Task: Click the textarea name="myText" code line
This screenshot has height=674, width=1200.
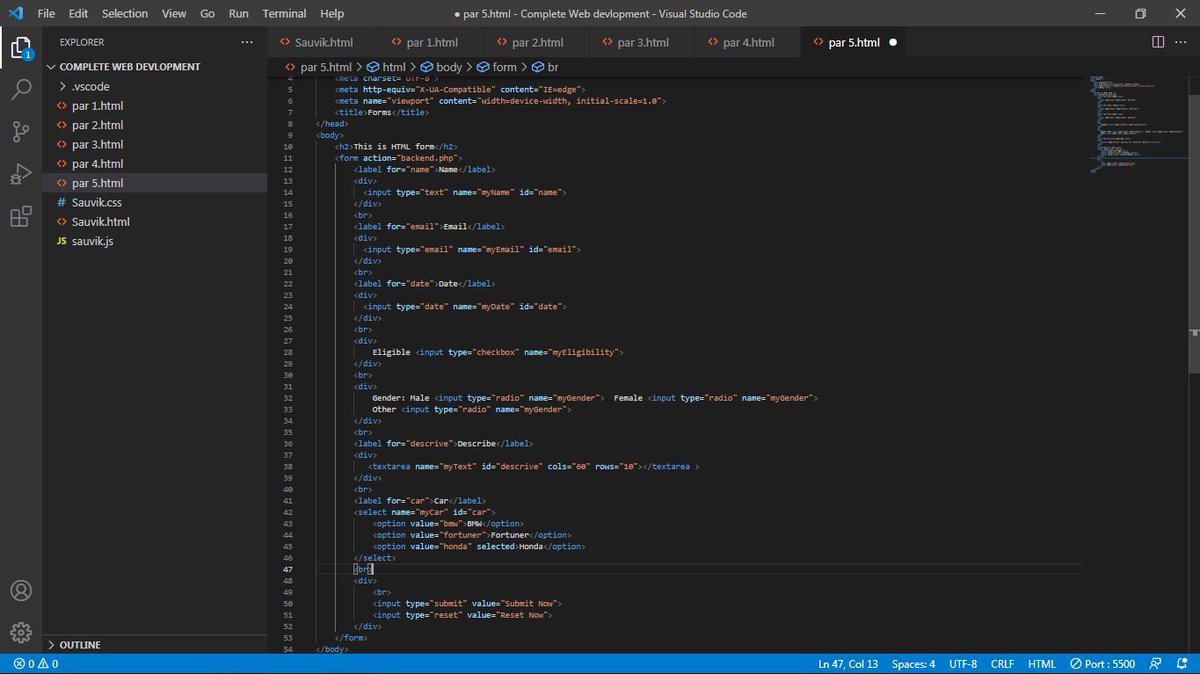Action: coord(533,466)
